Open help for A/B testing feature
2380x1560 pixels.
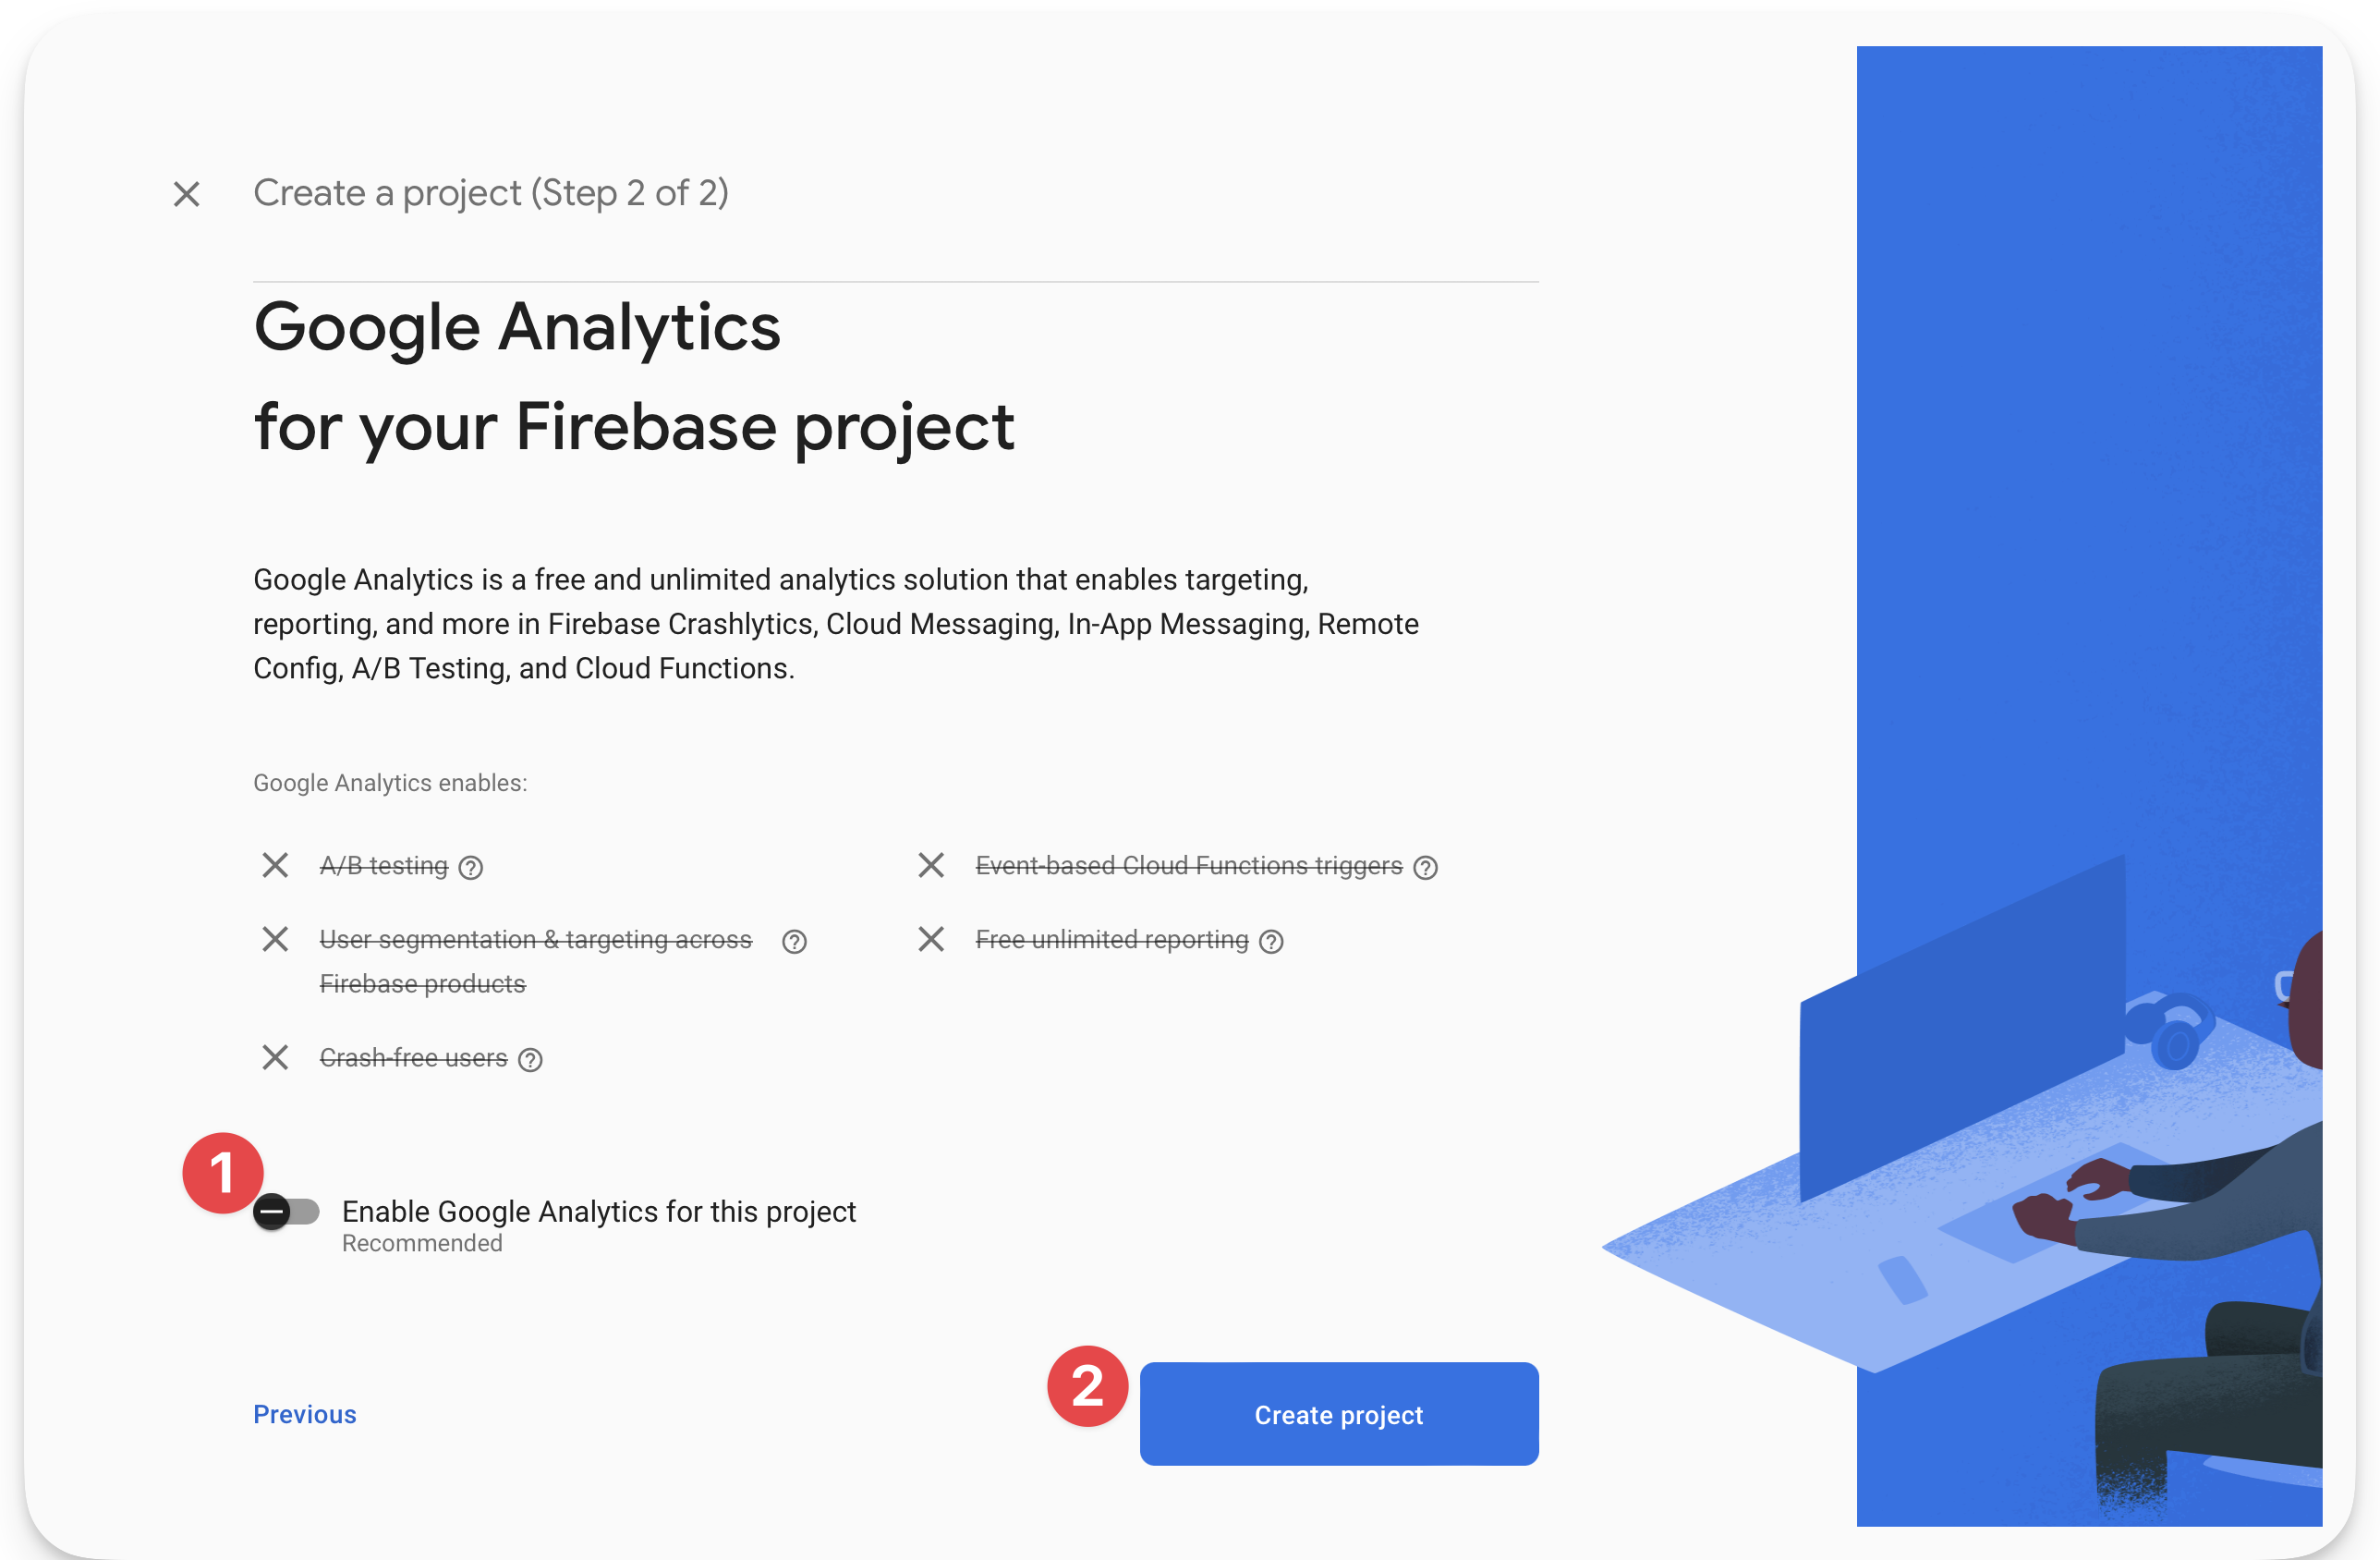(470, 866)
